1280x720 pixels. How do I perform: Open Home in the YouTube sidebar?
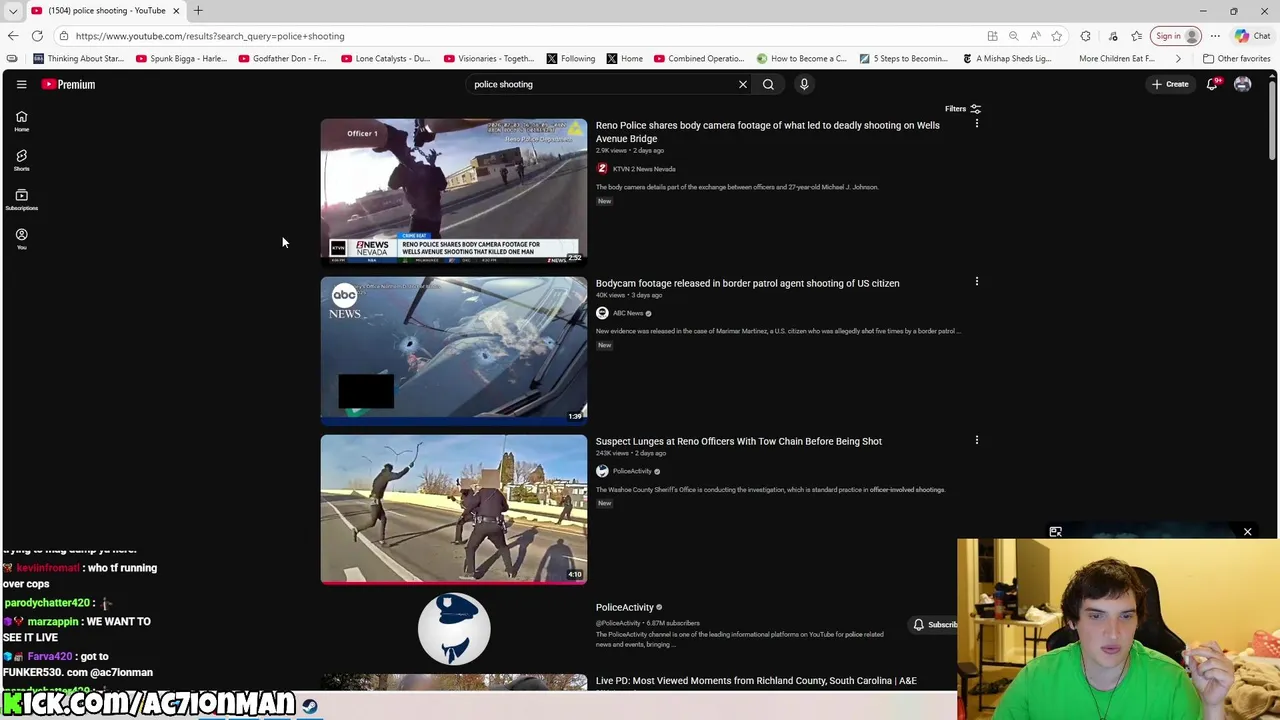(21, 121)
